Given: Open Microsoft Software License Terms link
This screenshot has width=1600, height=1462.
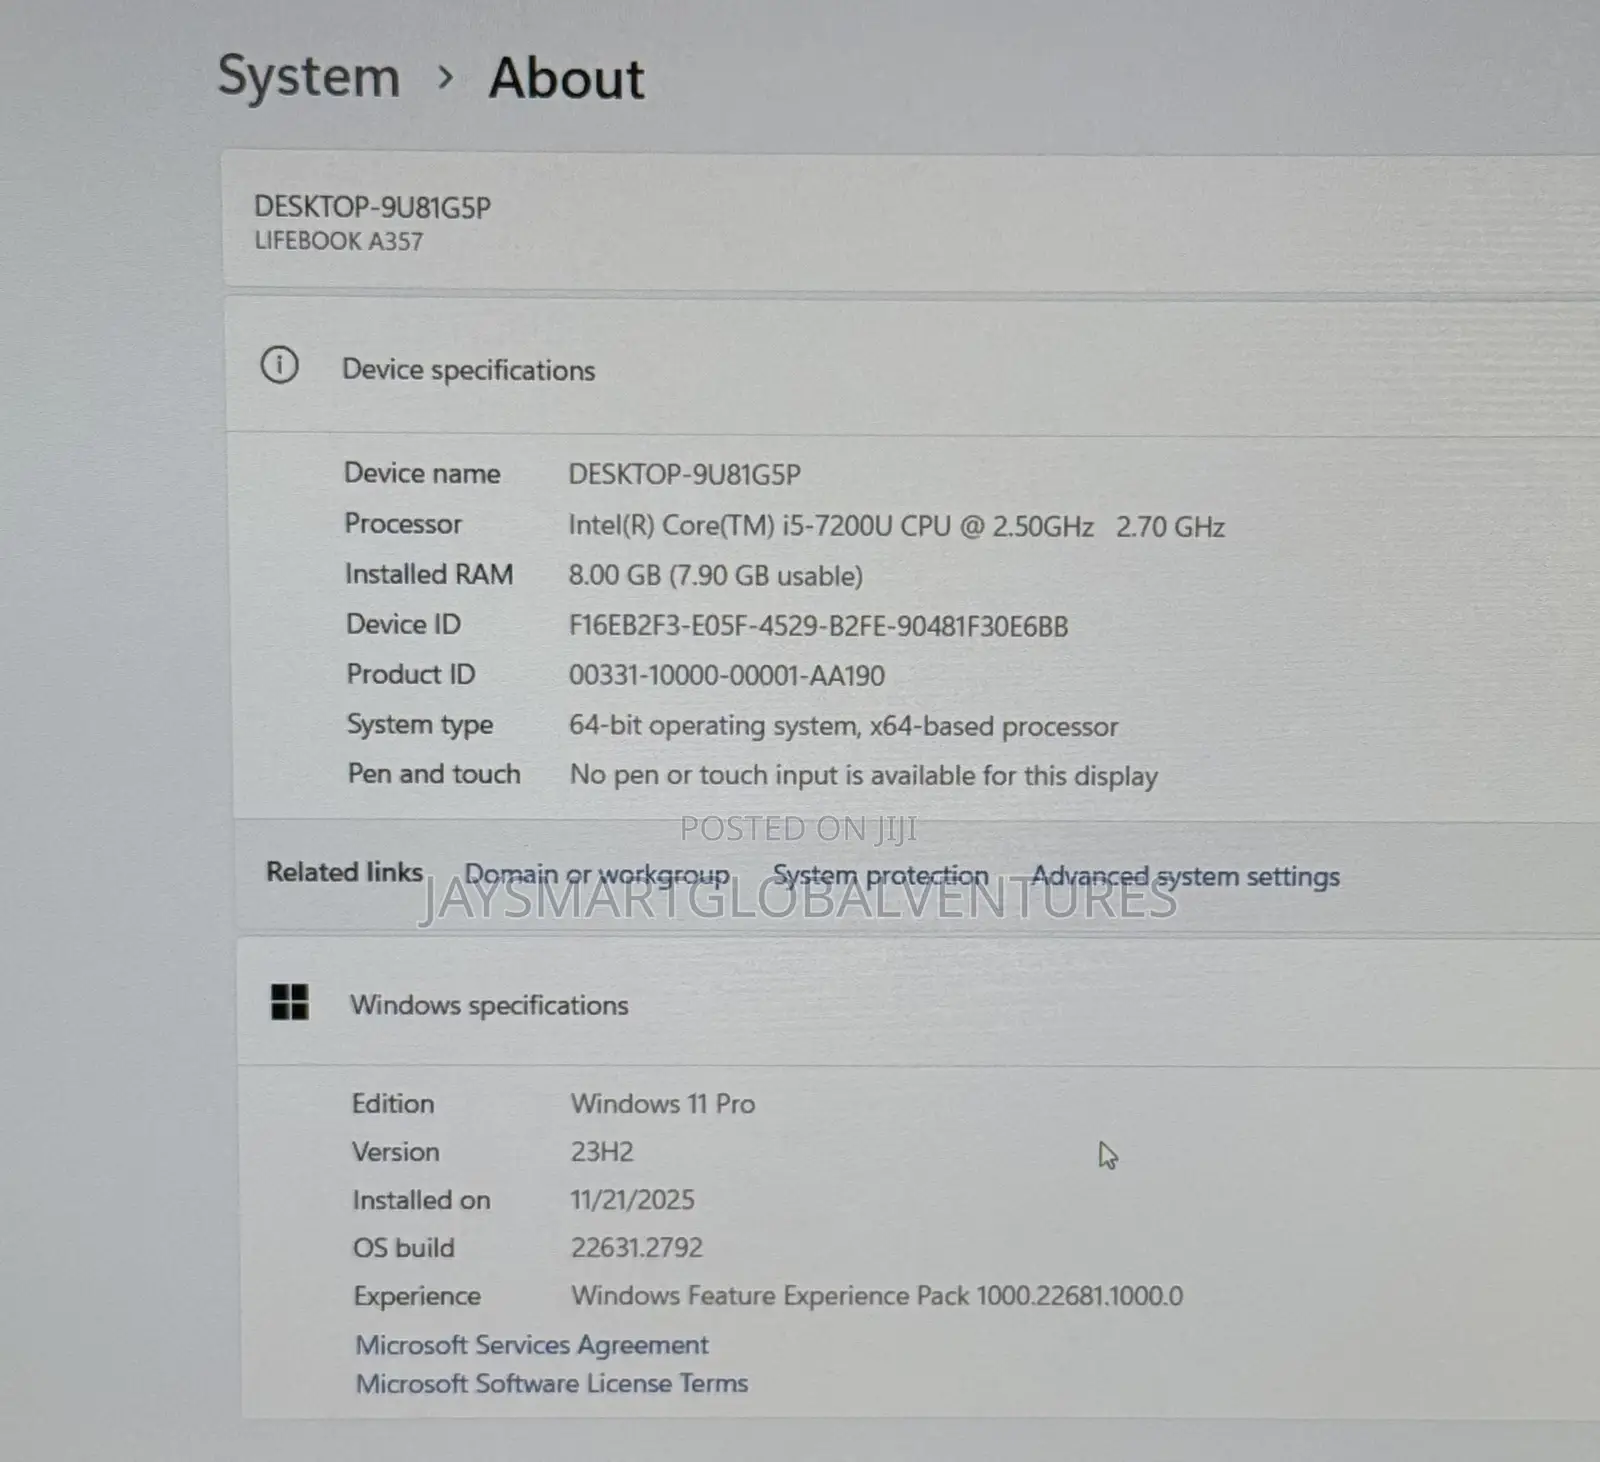Looking at the screenshot, I should pyautogui.click(x=552, y=1384).
